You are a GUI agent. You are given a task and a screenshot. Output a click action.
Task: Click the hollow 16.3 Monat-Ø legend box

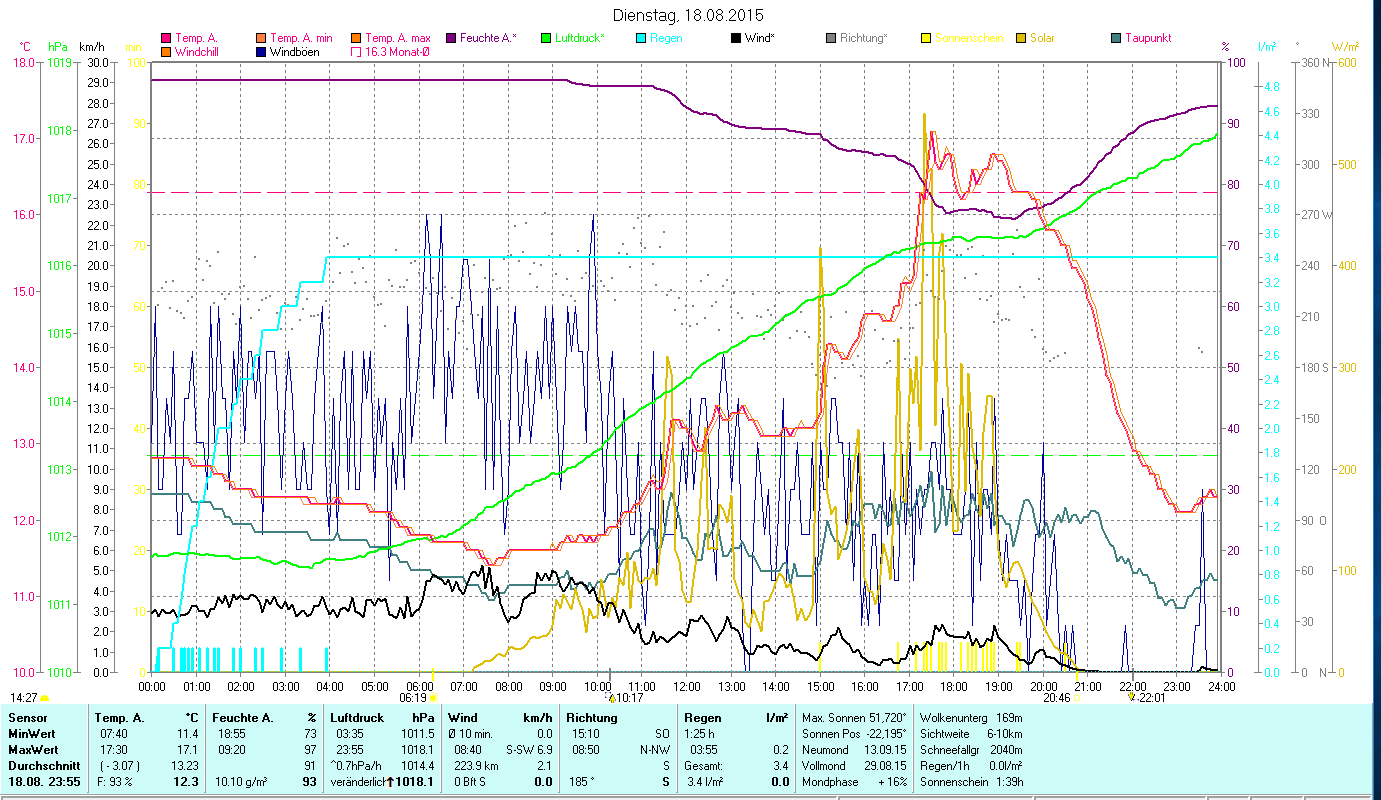356,51
